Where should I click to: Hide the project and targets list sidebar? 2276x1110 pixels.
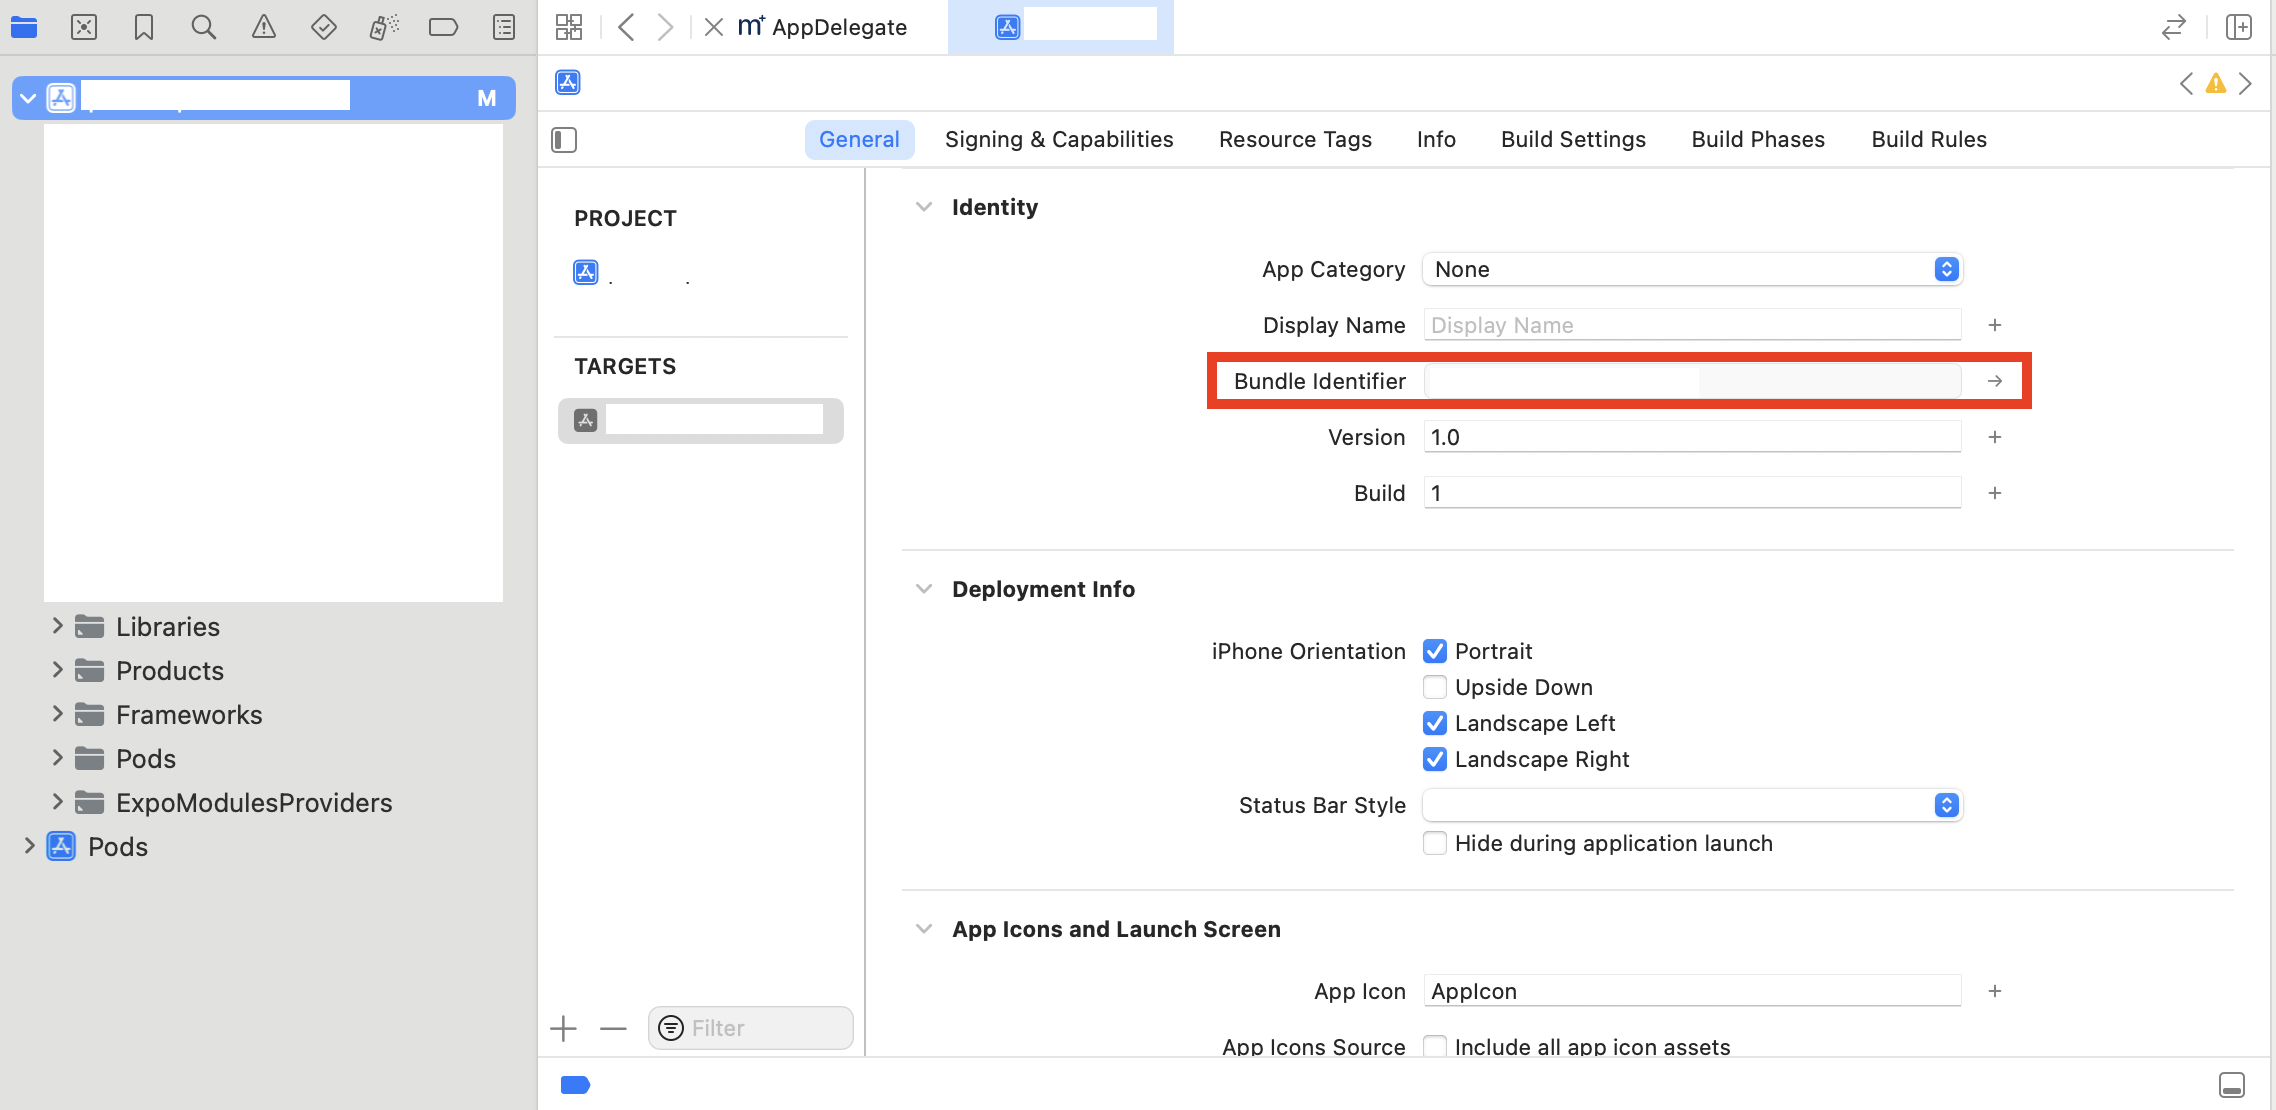coord(564,140)
